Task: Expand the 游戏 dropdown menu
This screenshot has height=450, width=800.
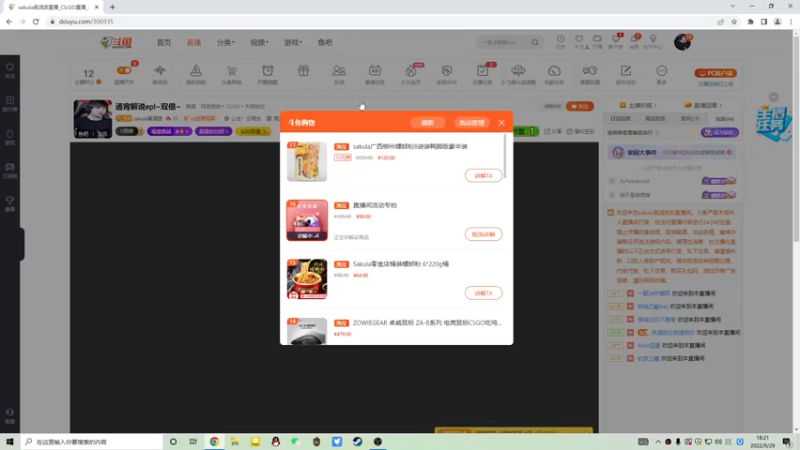Action: click(x=293, y=42)
